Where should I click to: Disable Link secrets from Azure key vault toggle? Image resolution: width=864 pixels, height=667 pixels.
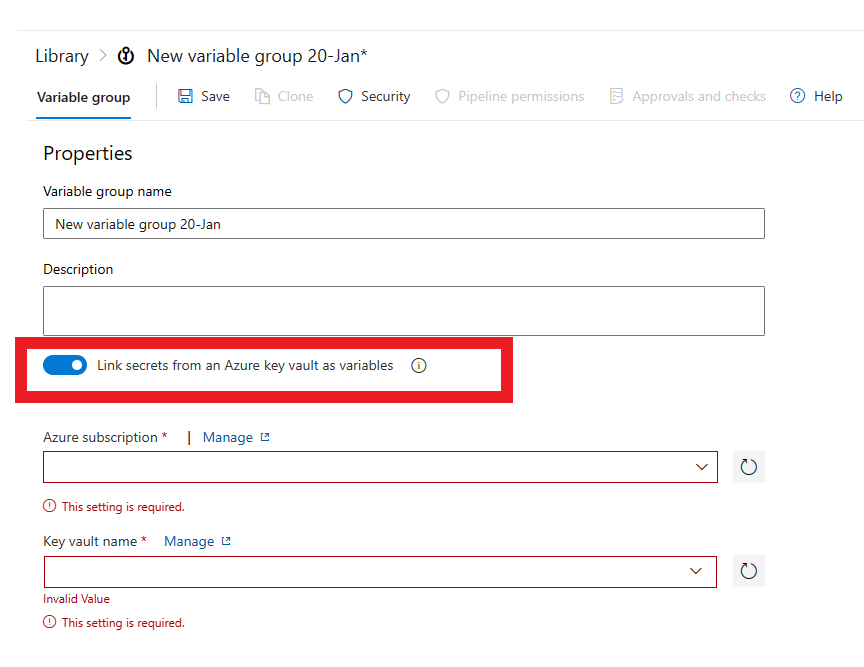coord(65,365)
